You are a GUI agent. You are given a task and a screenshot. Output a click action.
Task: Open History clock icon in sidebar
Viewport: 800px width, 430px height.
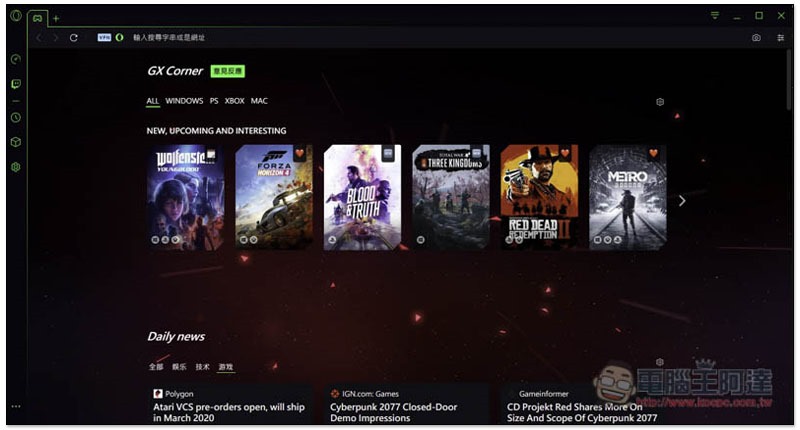pyautogui.click(x=15, y=117)
